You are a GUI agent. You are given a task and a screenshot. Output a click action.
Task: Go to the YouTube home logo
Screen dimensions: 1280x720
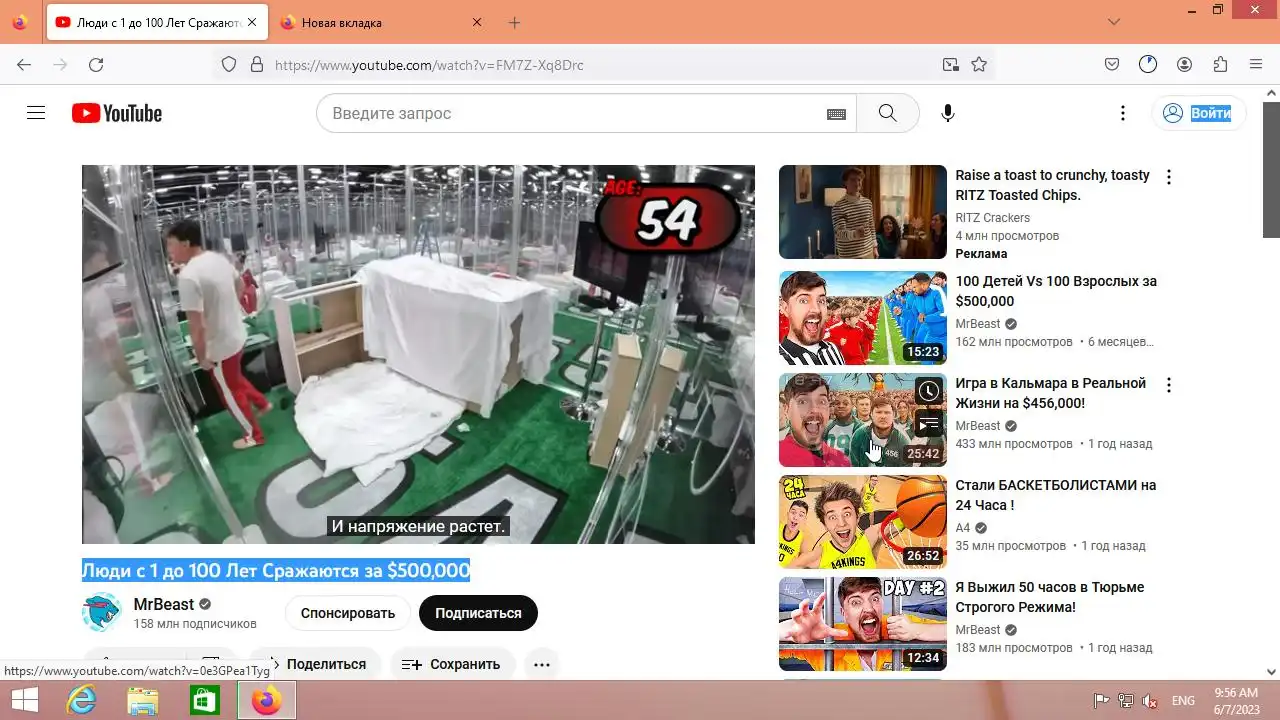117,113
